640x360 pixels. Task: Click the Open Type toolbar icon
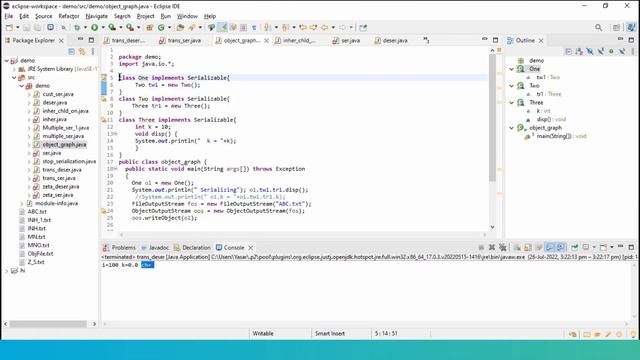[x=180, y=27]
